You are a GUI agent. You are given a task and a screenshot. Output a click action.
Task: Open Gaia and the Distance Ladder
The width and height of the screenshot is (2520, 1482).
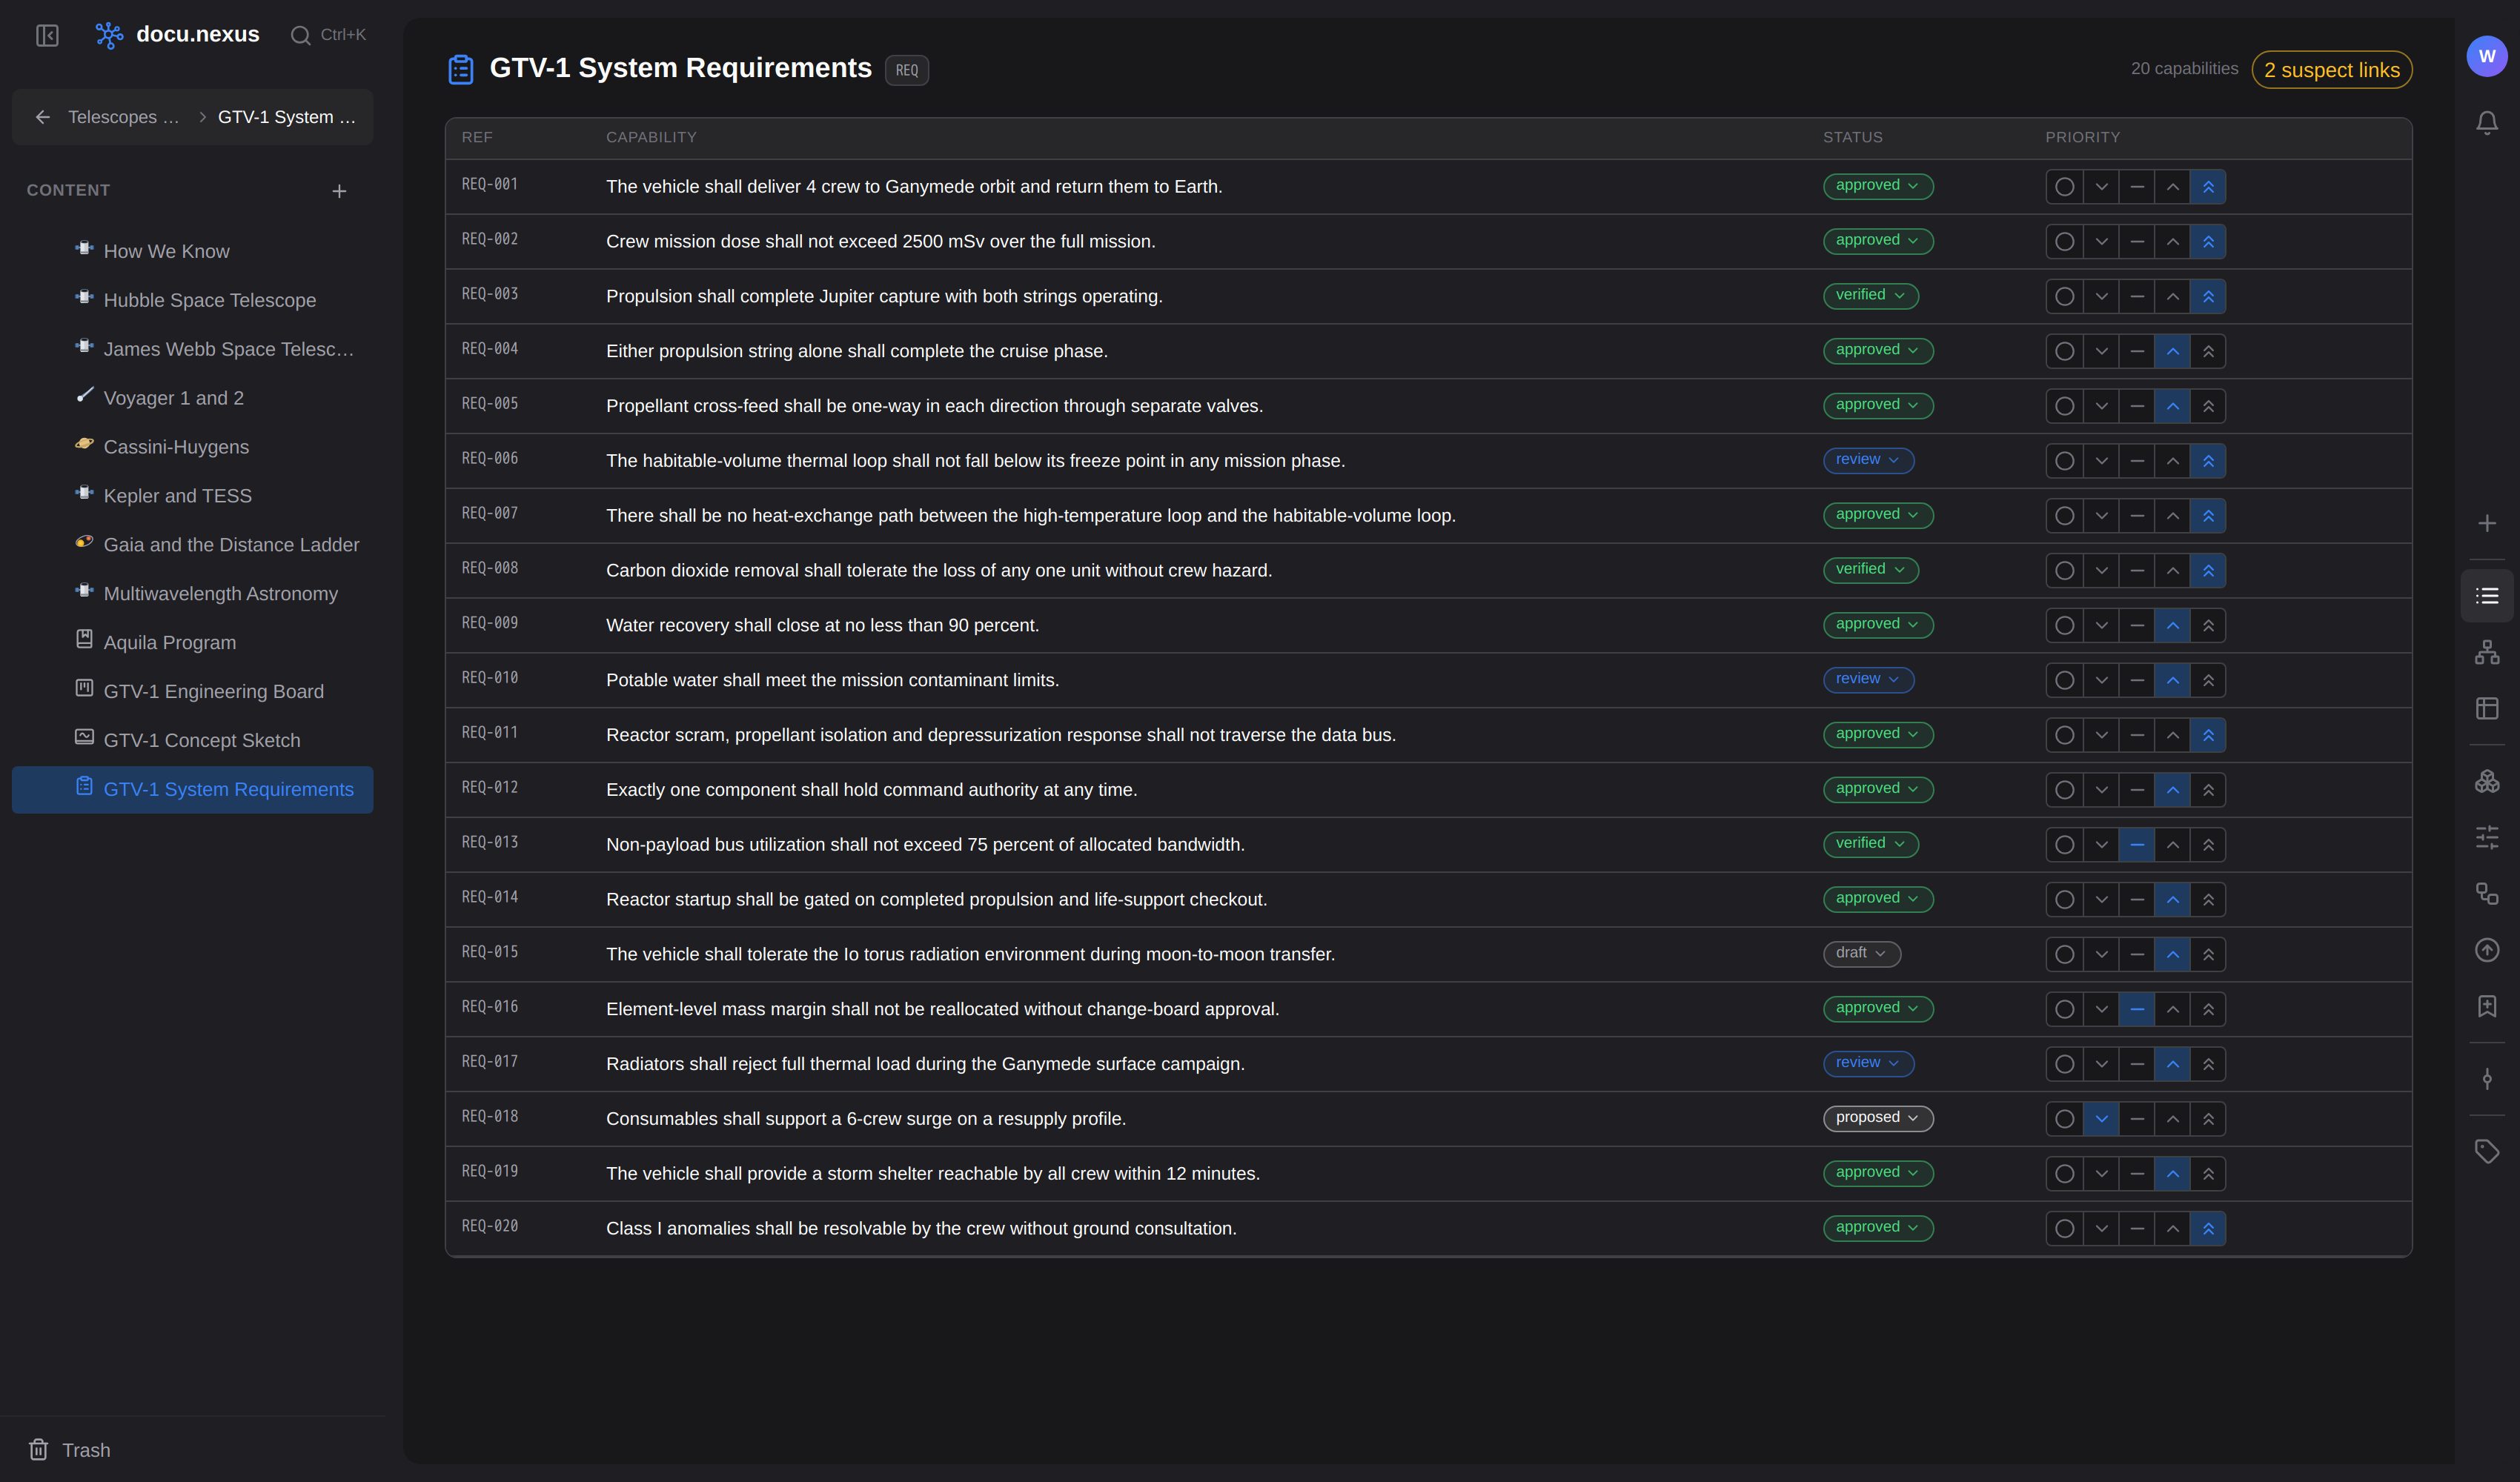192,545
